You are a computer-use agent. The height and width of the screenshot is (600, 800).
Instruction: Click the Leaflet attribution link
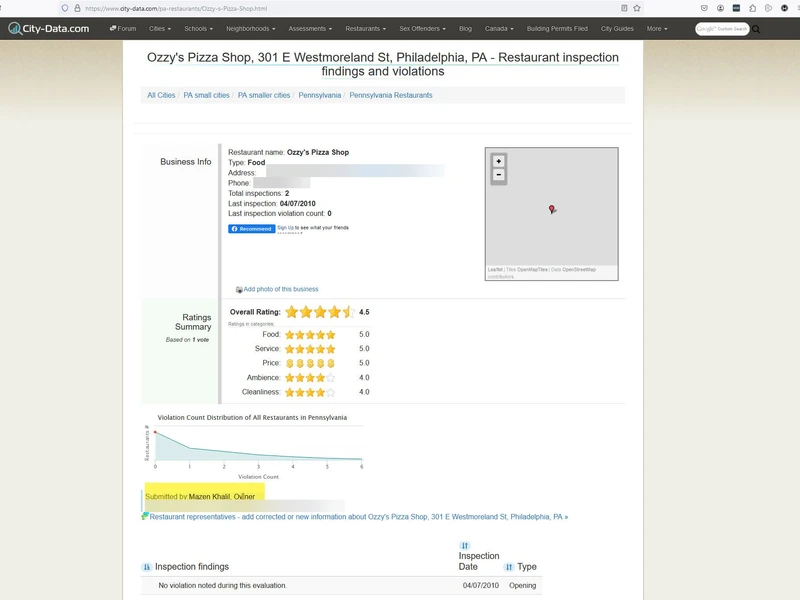[x=495, y=269]
